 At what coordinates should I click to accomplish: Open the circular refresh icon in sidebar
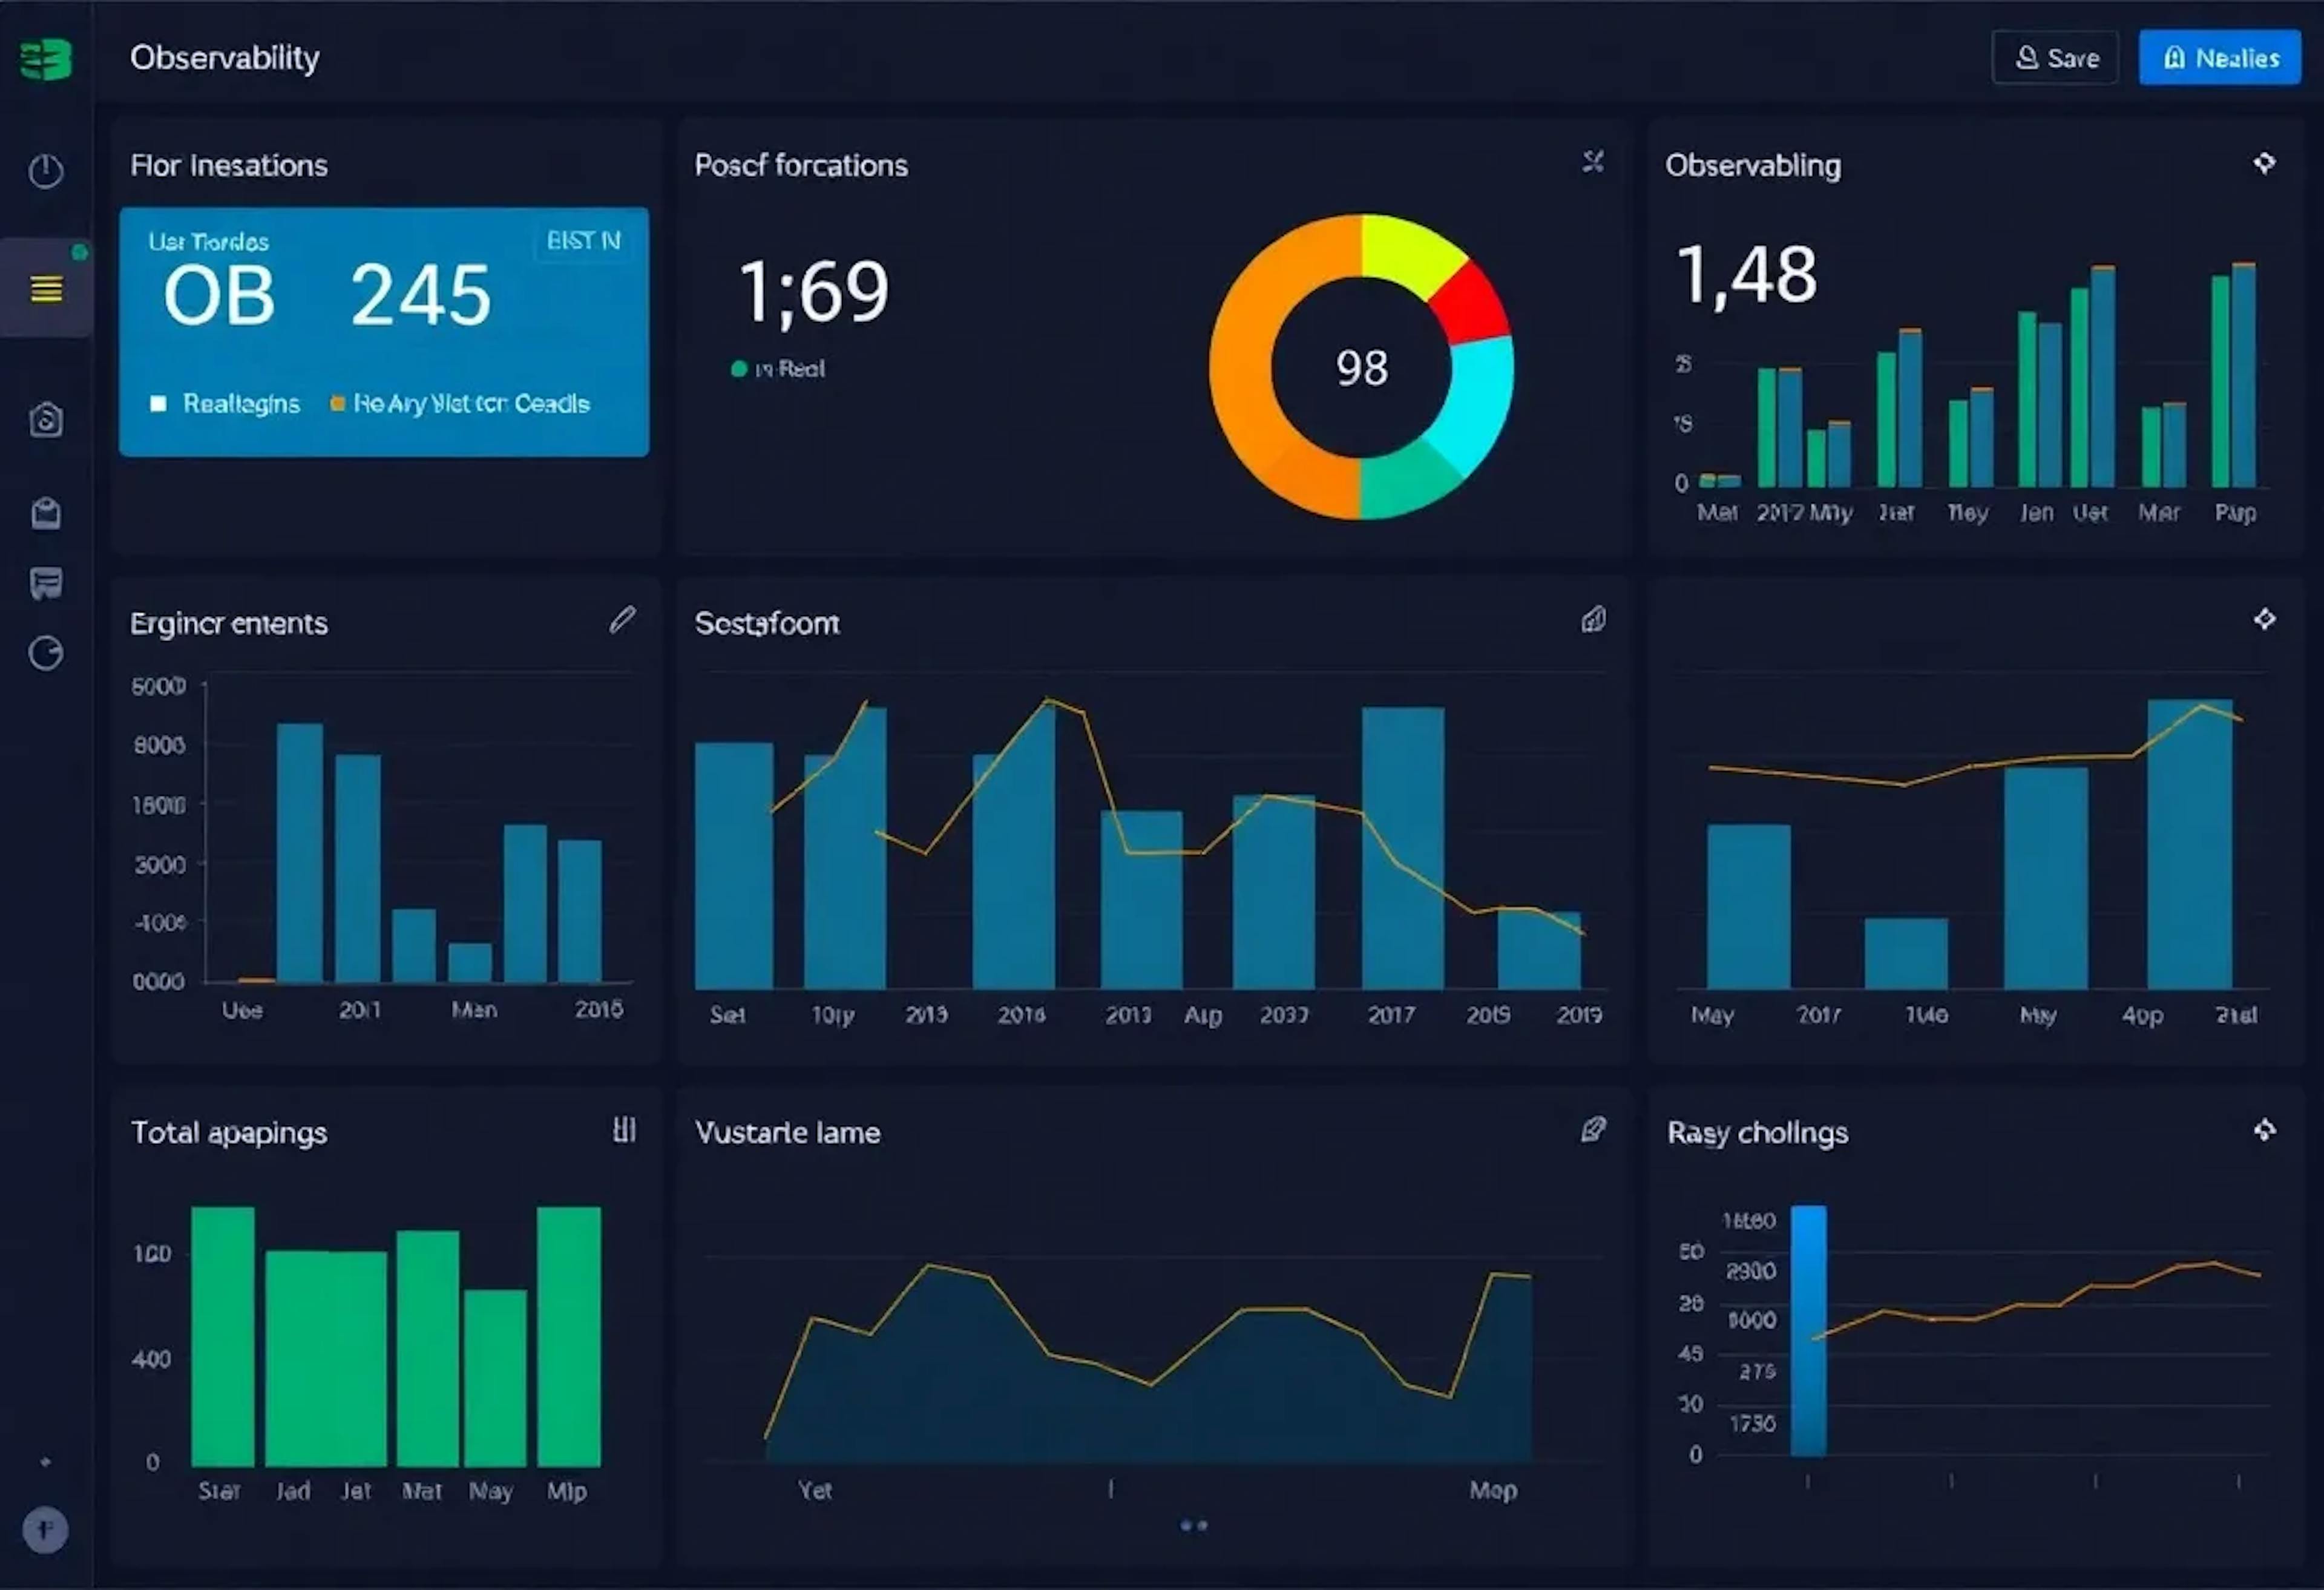tap(46, 653)
